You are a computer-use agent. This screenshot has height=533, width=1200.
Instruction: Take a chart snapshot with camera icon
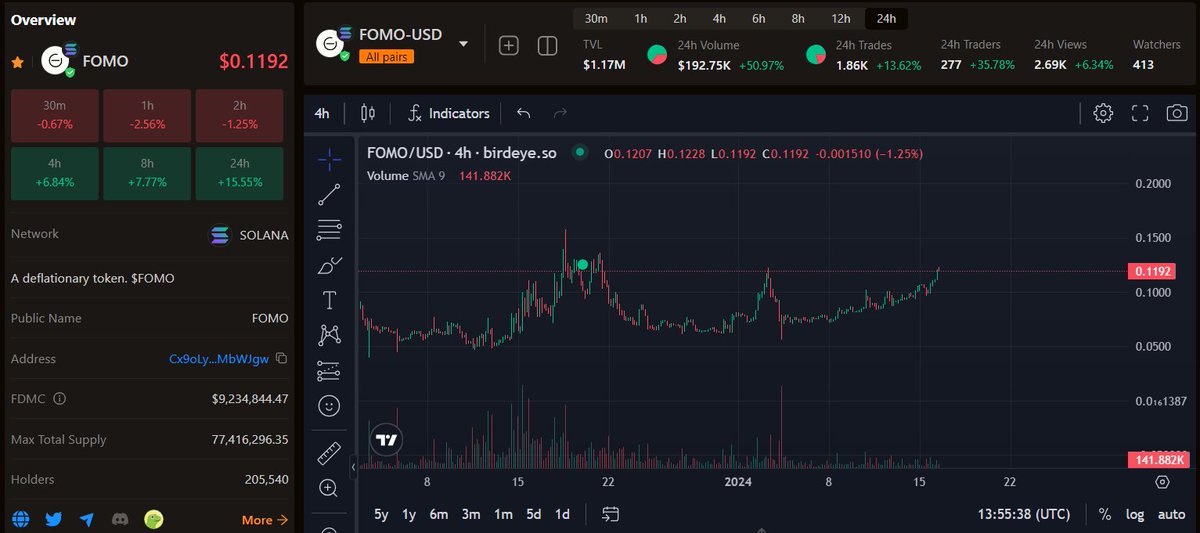click(1177, 113)
